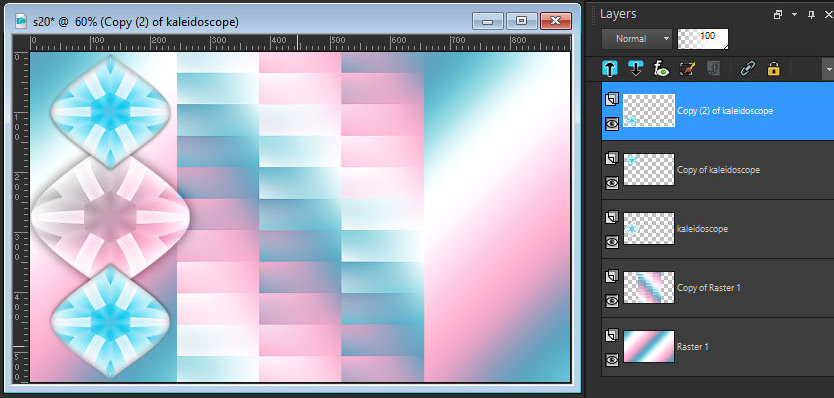Click the float/restore icon on Layers panel

[x=778, y=15]
